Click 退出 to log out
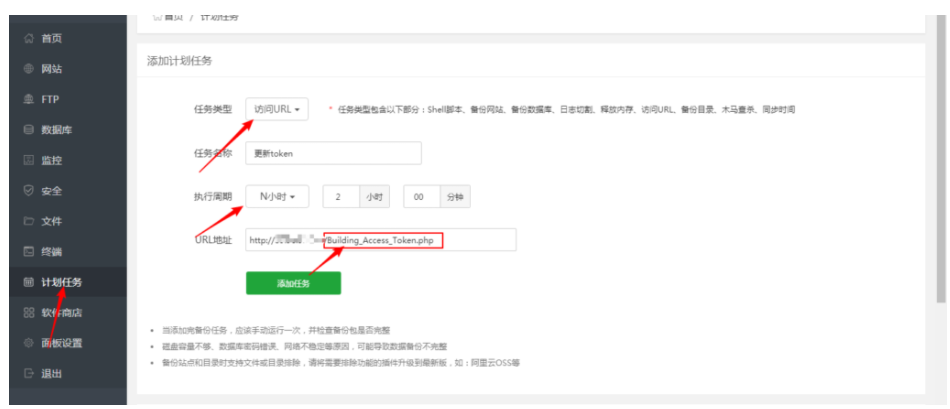 pos(50,374)
